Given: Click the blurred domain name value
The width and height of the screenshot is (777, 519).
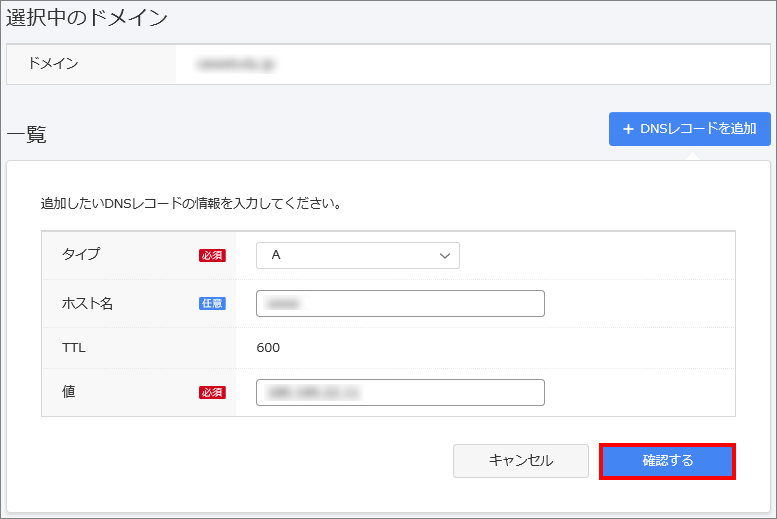Looking at the screenshot, I should tap(235, 64).
